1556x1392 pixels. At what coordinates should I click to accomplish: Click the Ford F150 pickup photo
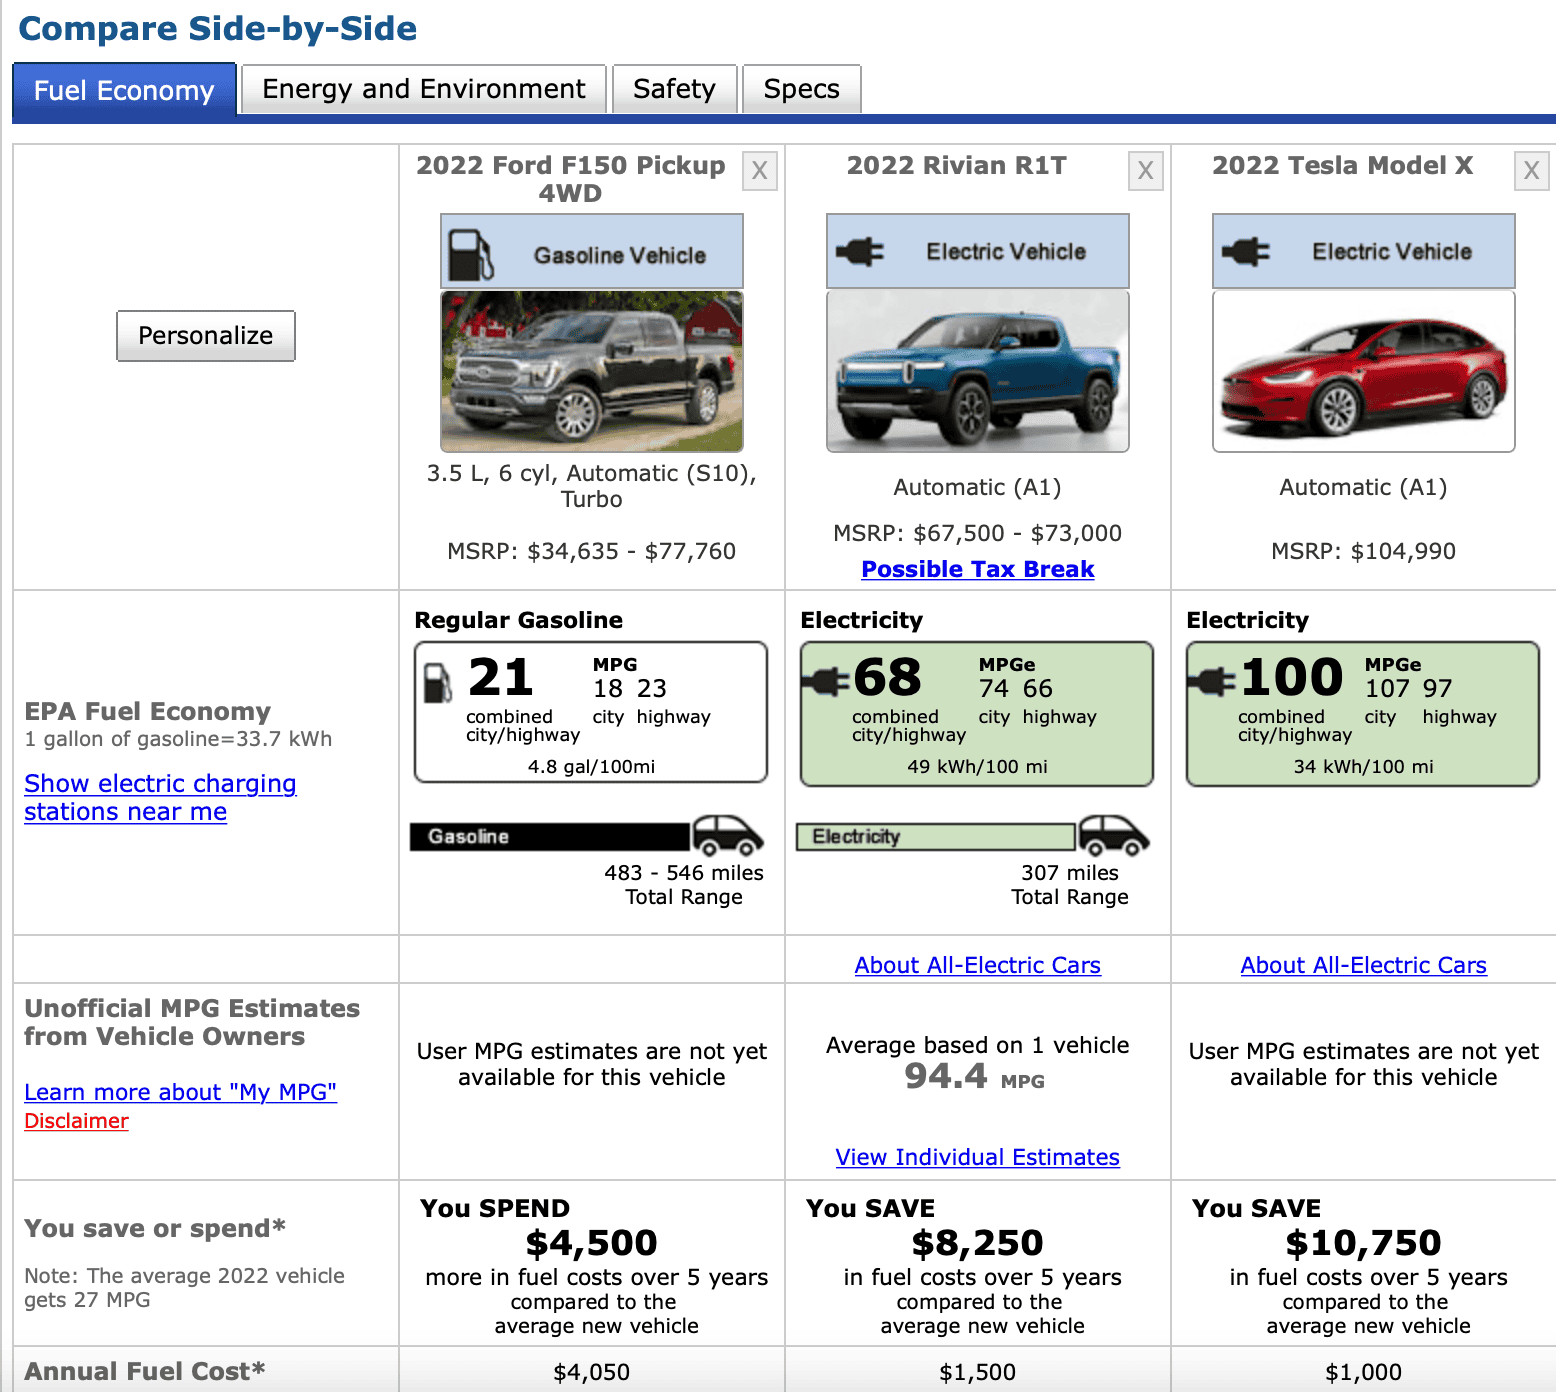tap(591, 371)
